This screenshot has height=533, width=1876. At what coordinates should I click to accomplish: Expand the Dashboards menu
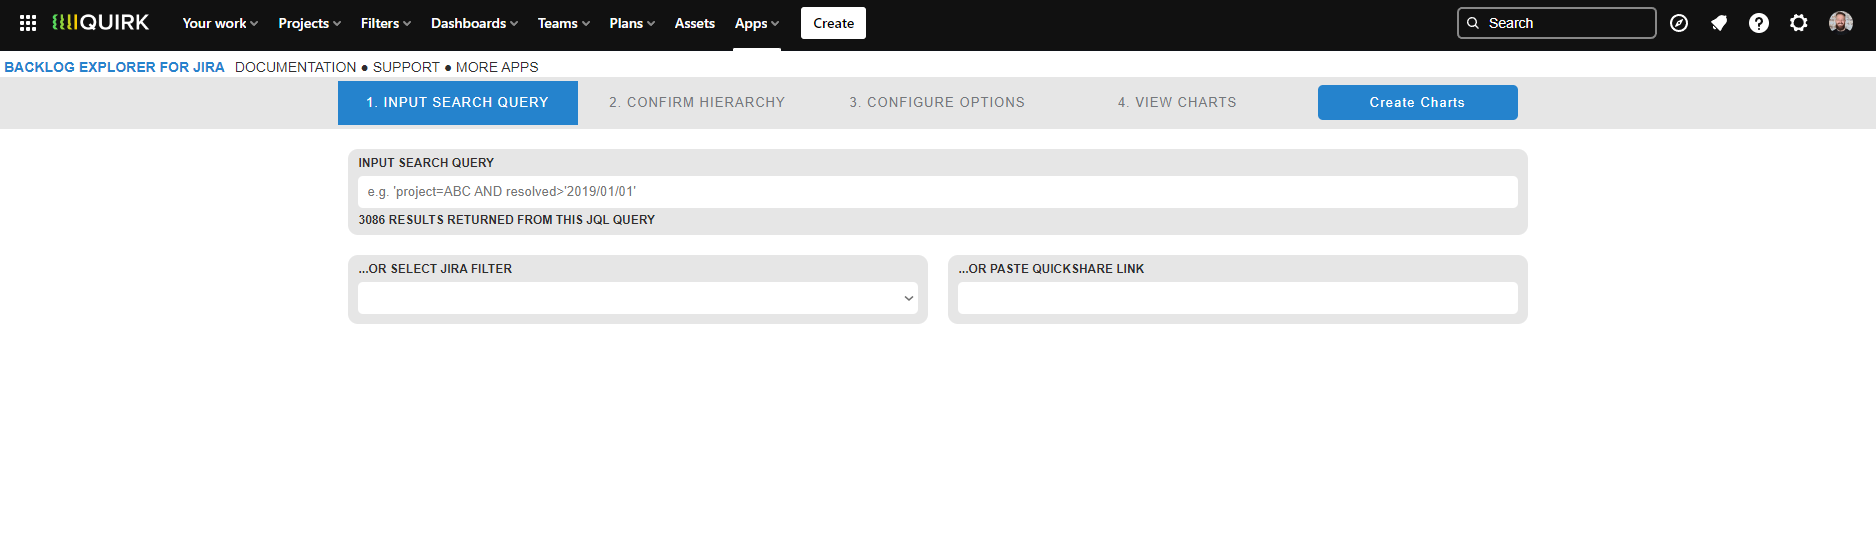tap(474, 23)
